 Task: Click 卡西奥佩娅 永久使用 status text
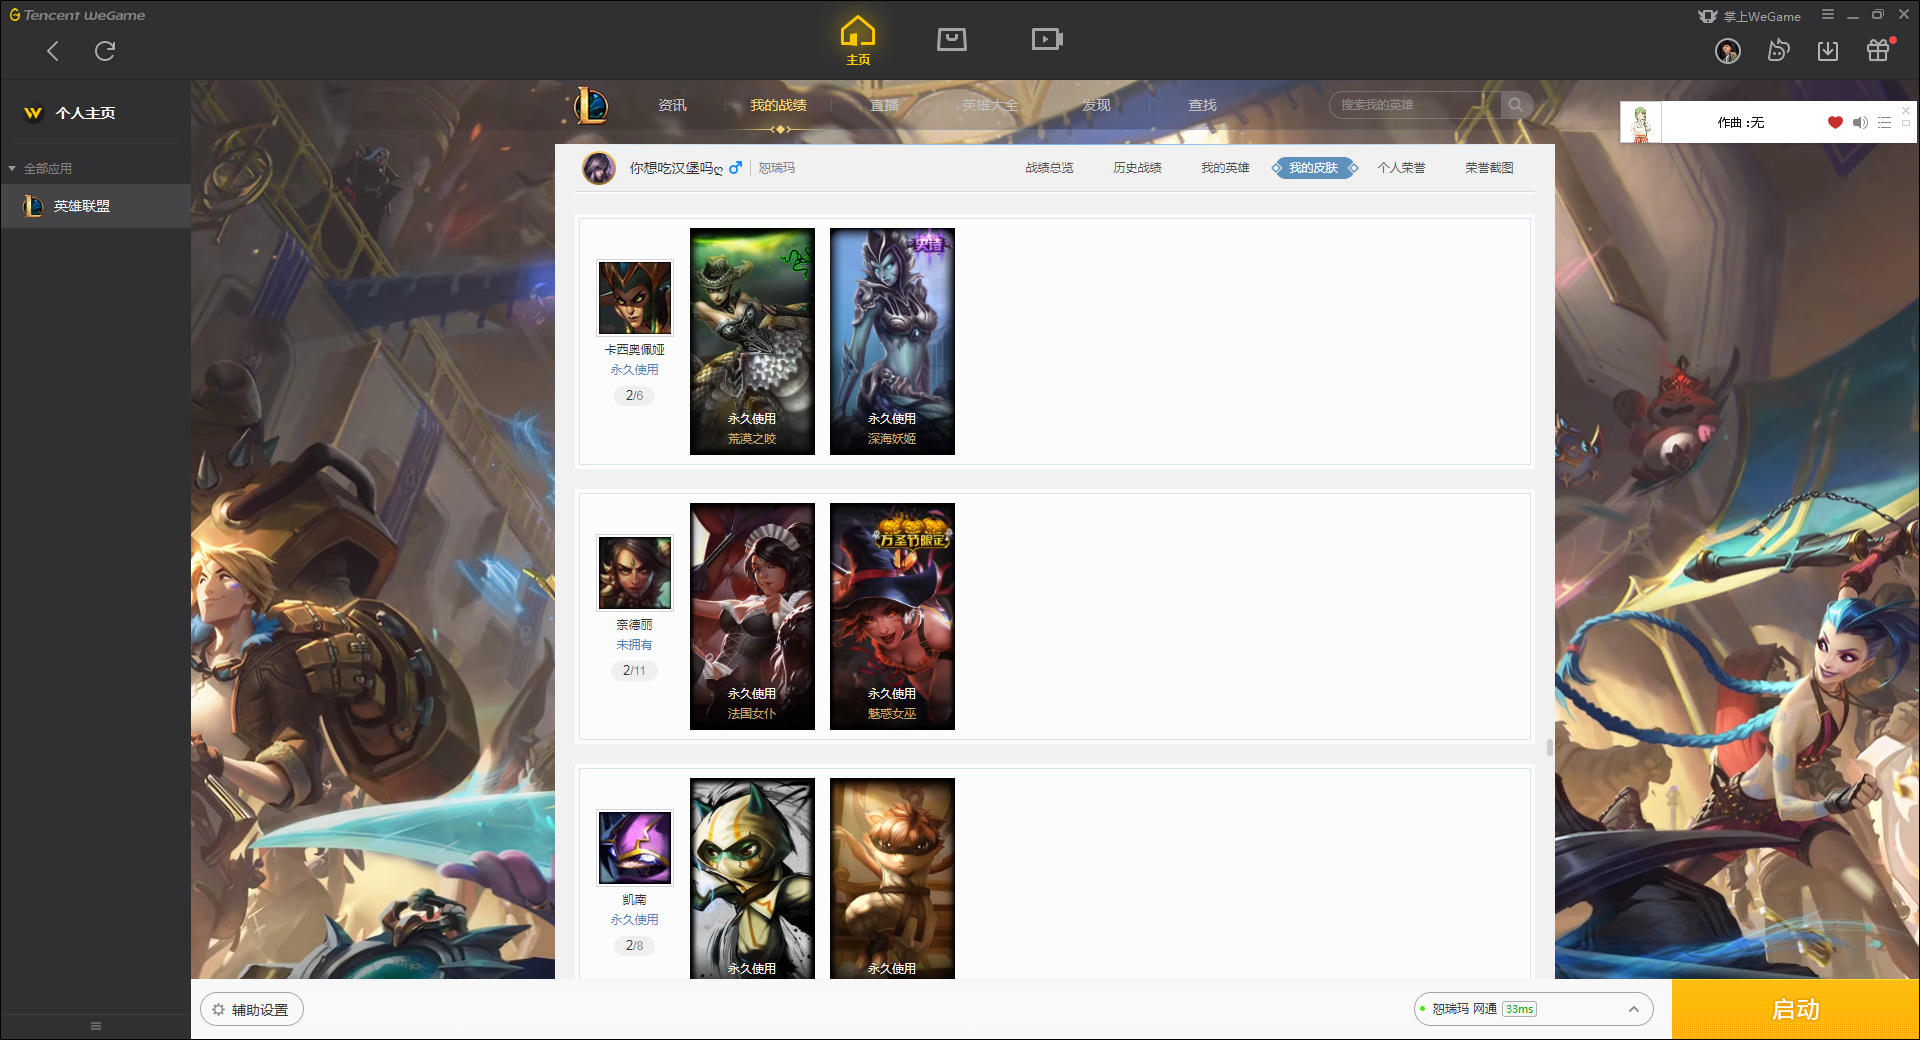(634, 370)
